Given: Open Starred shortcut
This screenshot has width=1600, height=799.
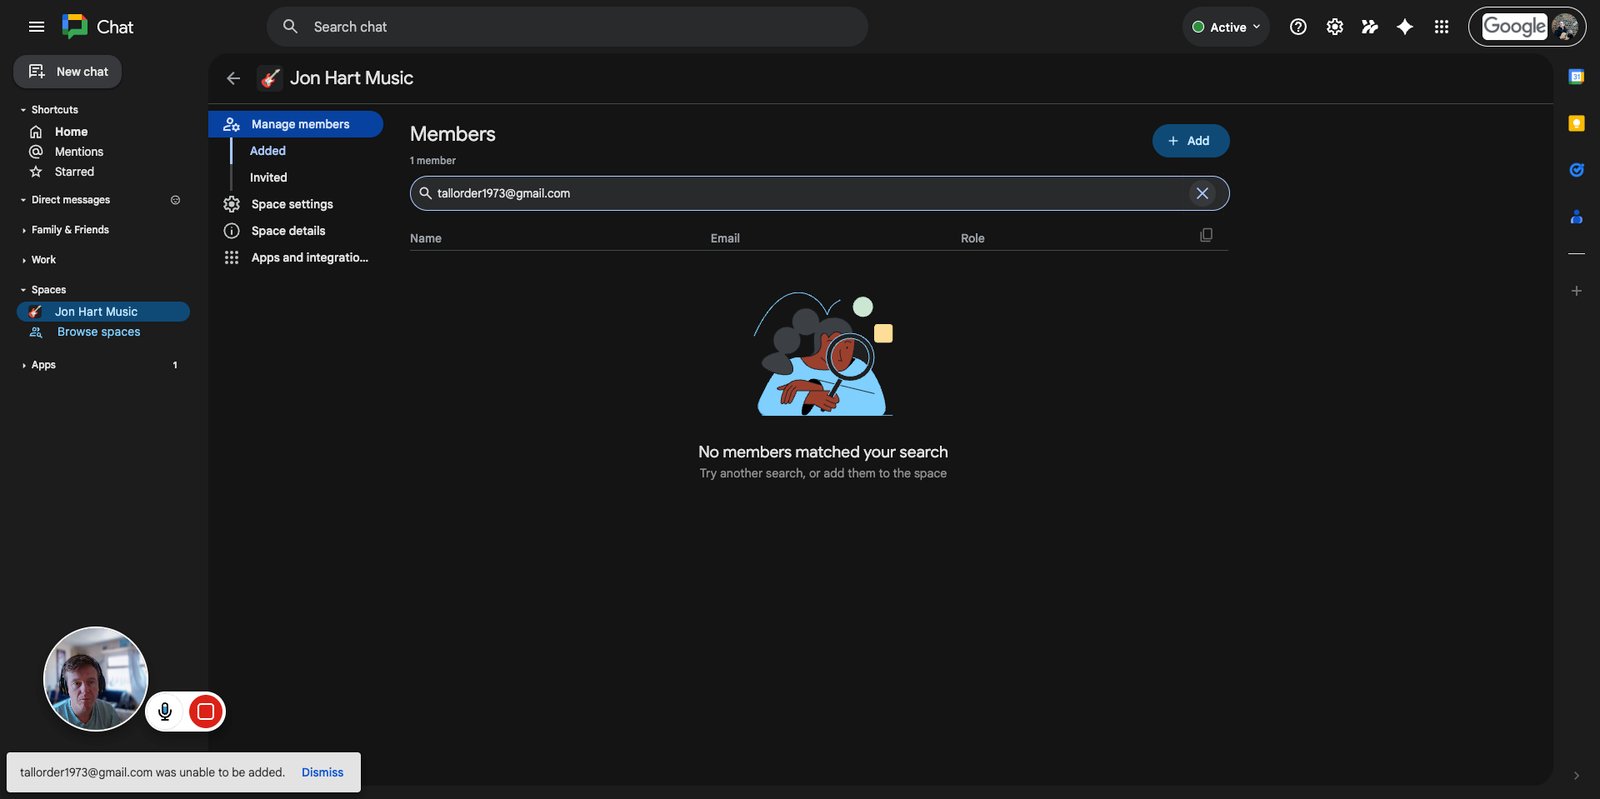Looking at the screenshot, I should [74, 172].
